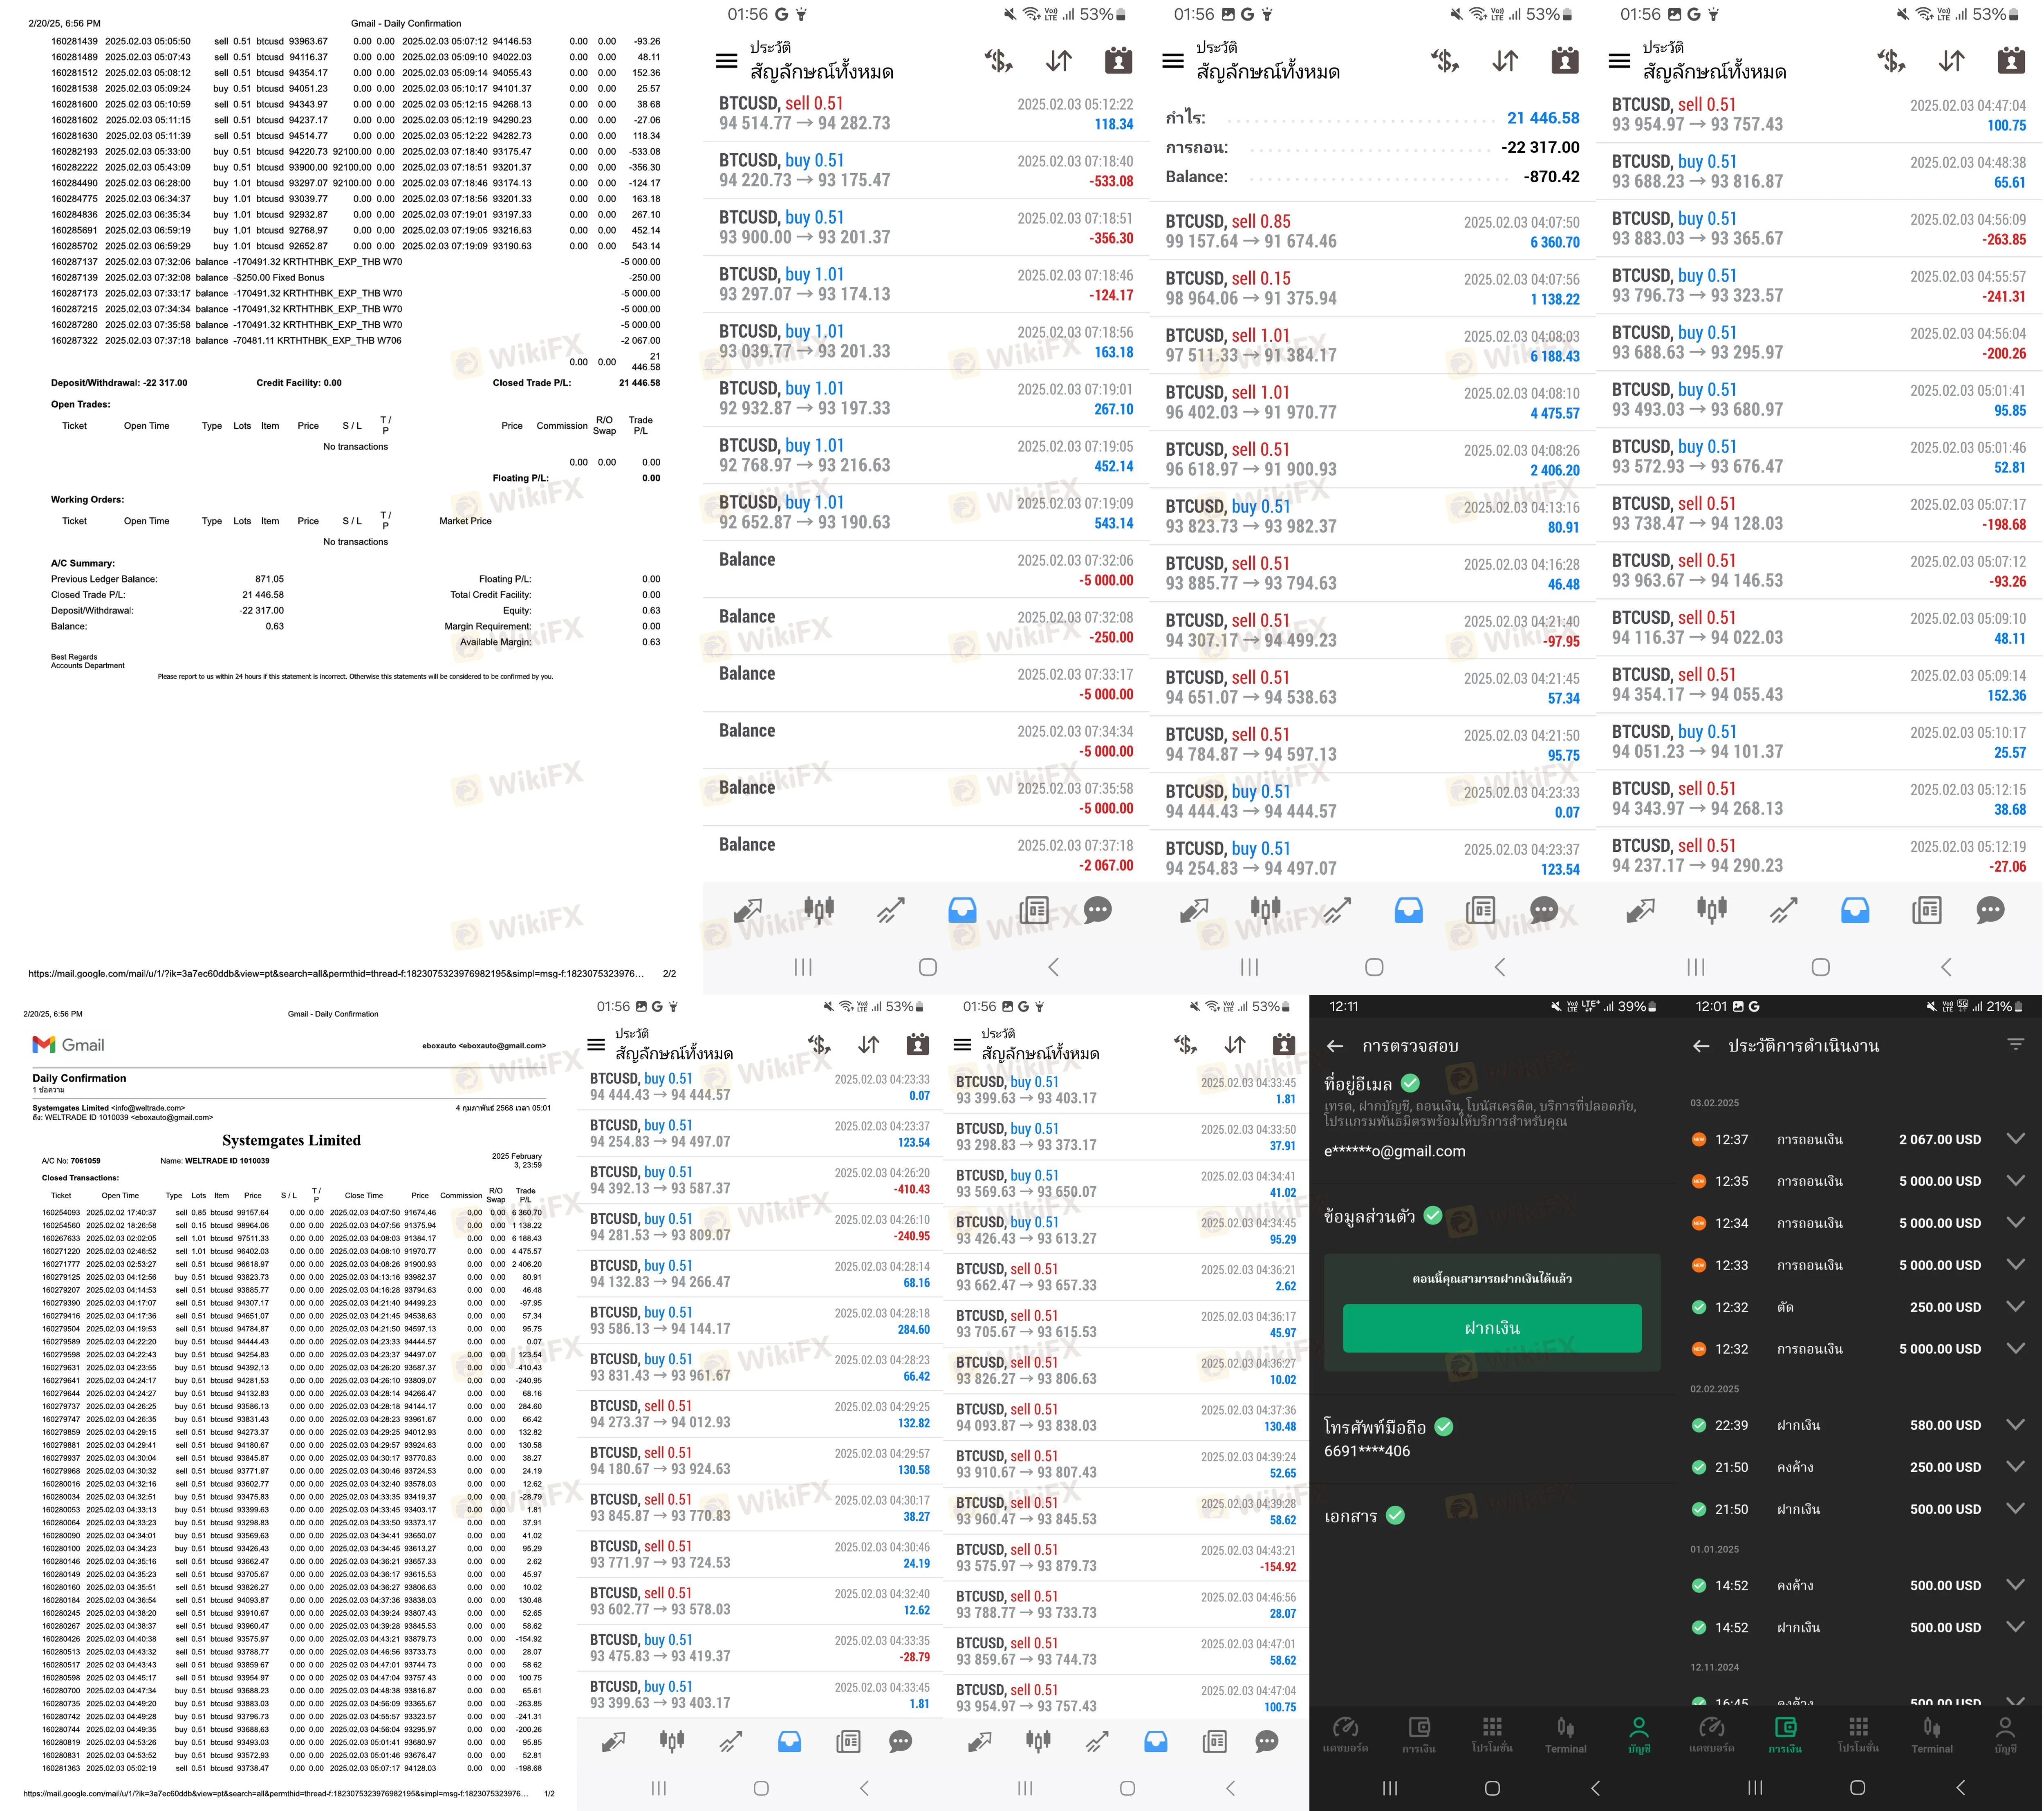Screen dimensions: 2044x1811
Task: Tap green checkmark next to เอกสาร
Action: tap(1395, 1516)
